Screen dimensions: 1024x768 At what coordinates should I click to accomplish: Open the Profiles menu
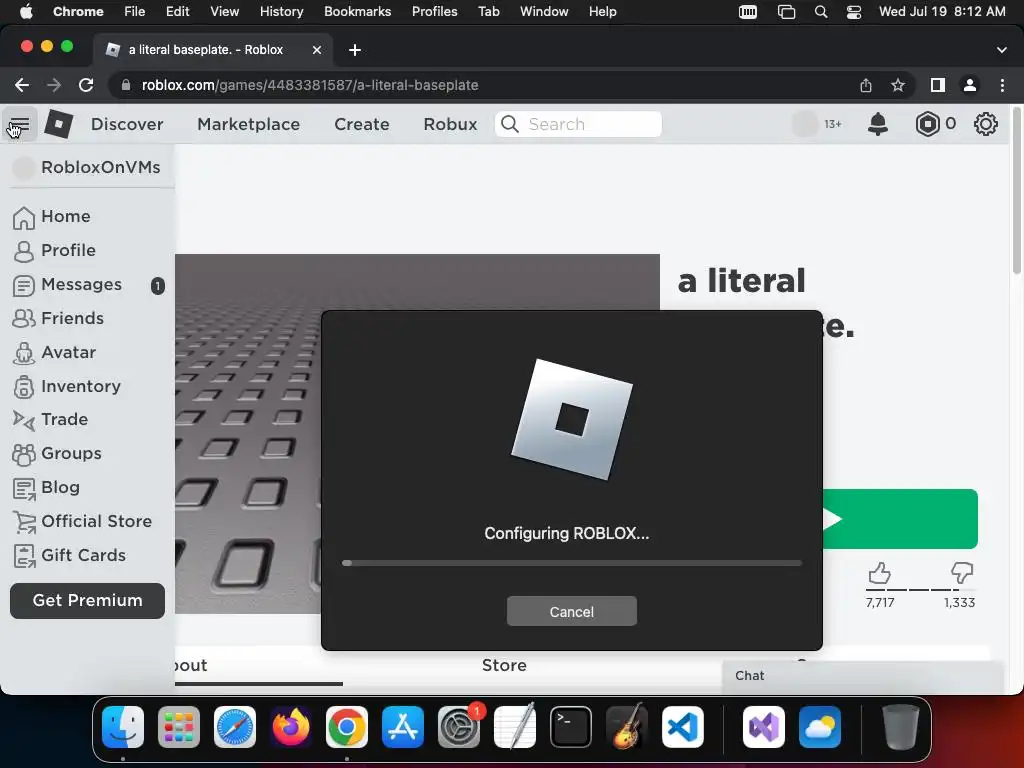pos(434,12)
